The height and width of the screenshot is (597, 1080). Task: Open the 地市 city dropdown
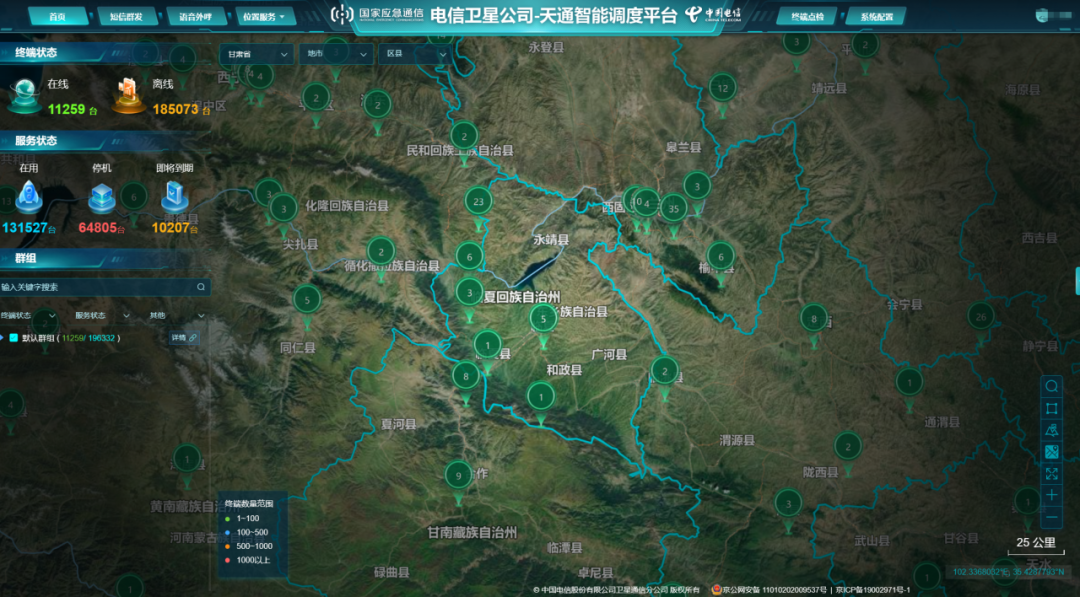pyautogui.click(x=335, y=54)
